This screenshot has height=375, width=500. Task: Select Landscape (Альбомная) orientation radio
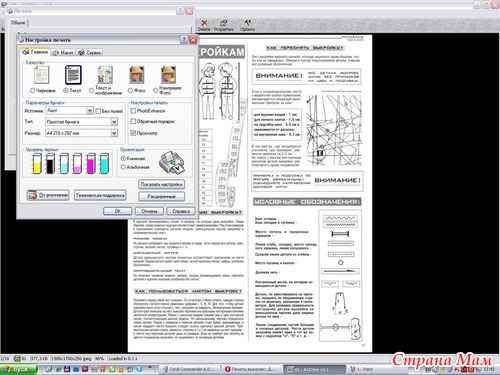coord(123,167)
